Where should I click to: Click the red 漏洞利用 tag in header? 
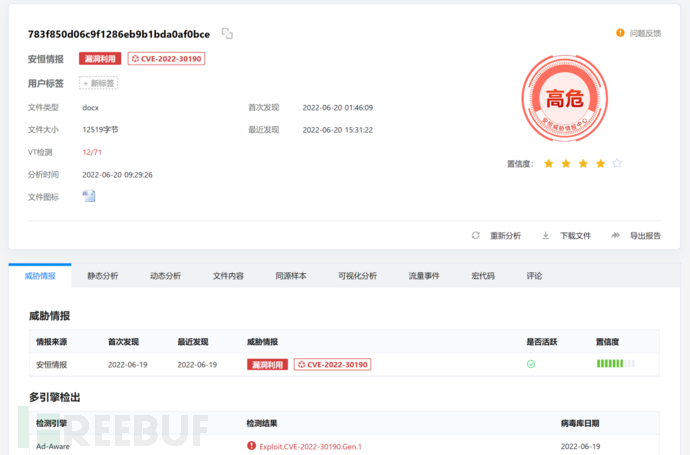100,59
